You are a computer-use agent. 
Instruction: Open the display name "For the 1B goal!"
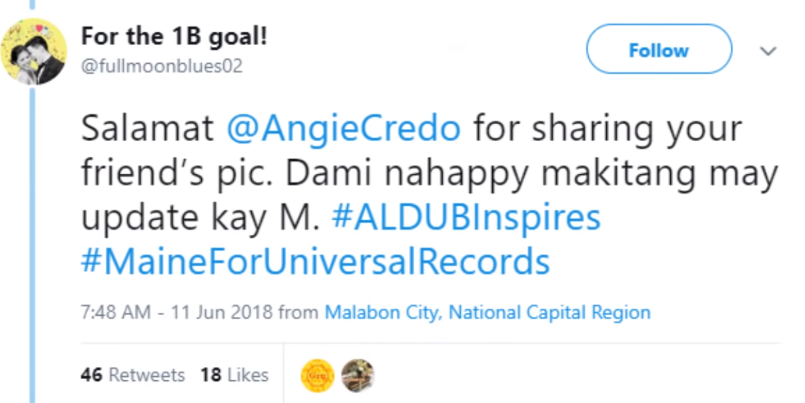click(x=174, y=36)
